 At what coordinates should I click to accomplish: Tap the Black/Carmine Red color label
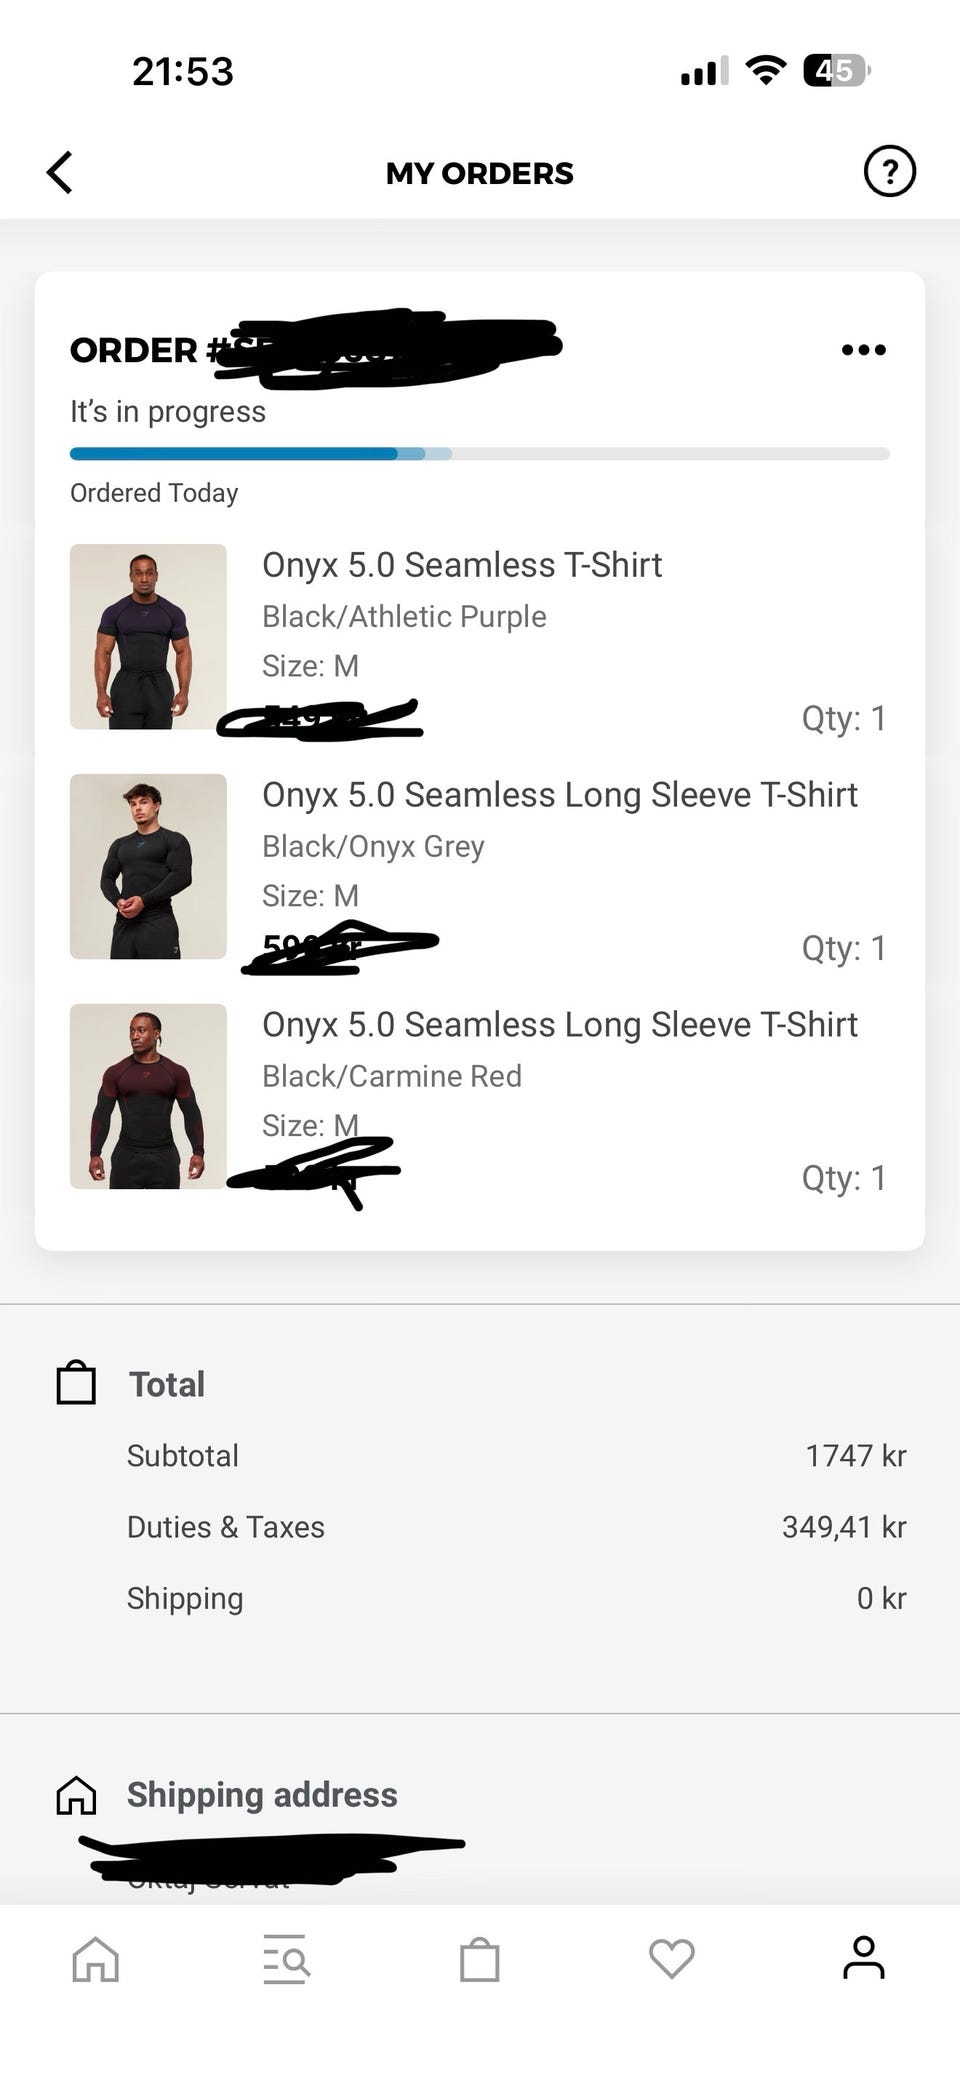click(x=392, y=1076)
